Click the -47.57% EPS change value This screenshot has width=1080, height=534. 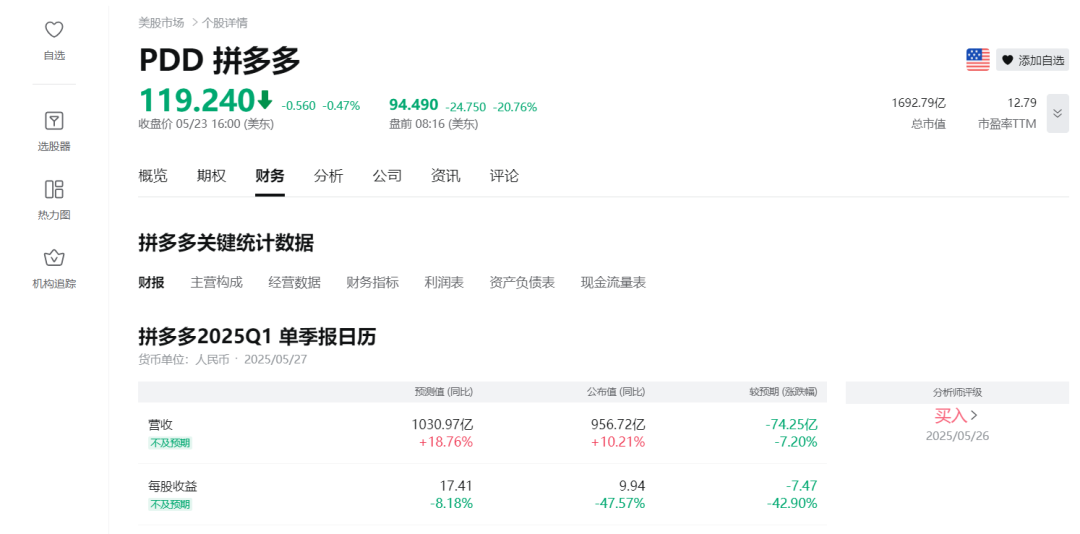tap(620, 504)
